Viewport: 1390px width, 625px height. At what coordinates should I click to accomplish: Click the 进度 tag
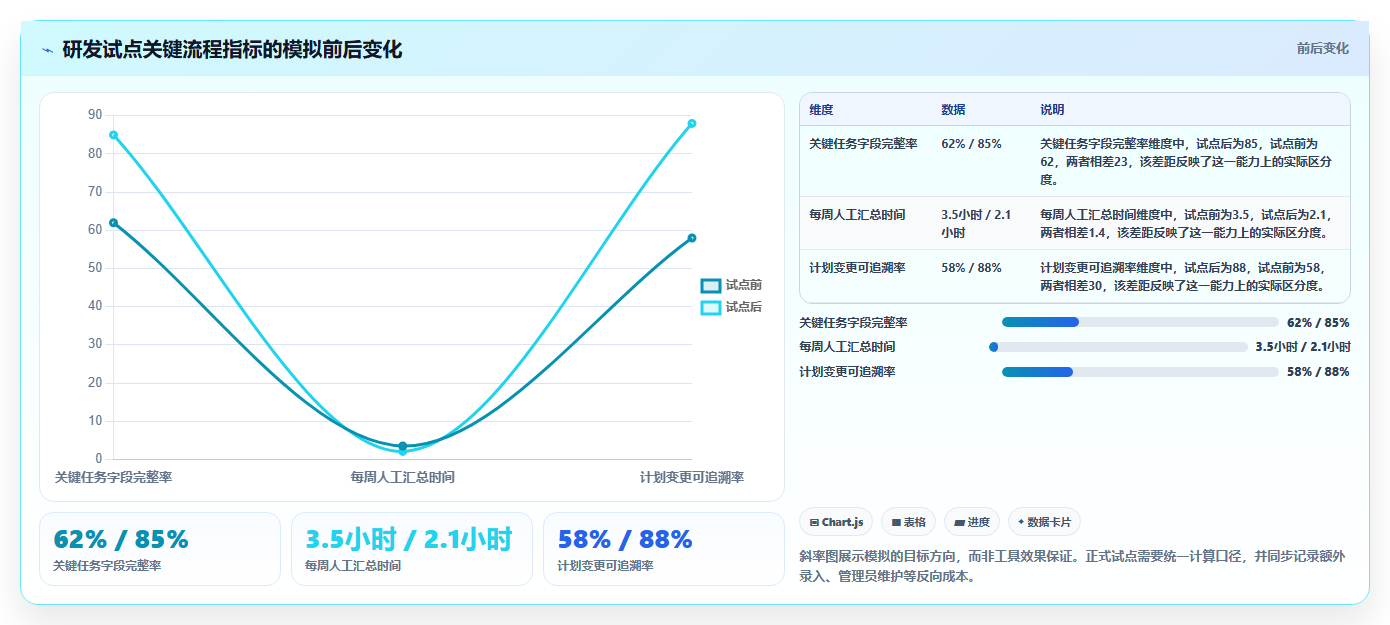pyautogui.click(x=972, y=522)
